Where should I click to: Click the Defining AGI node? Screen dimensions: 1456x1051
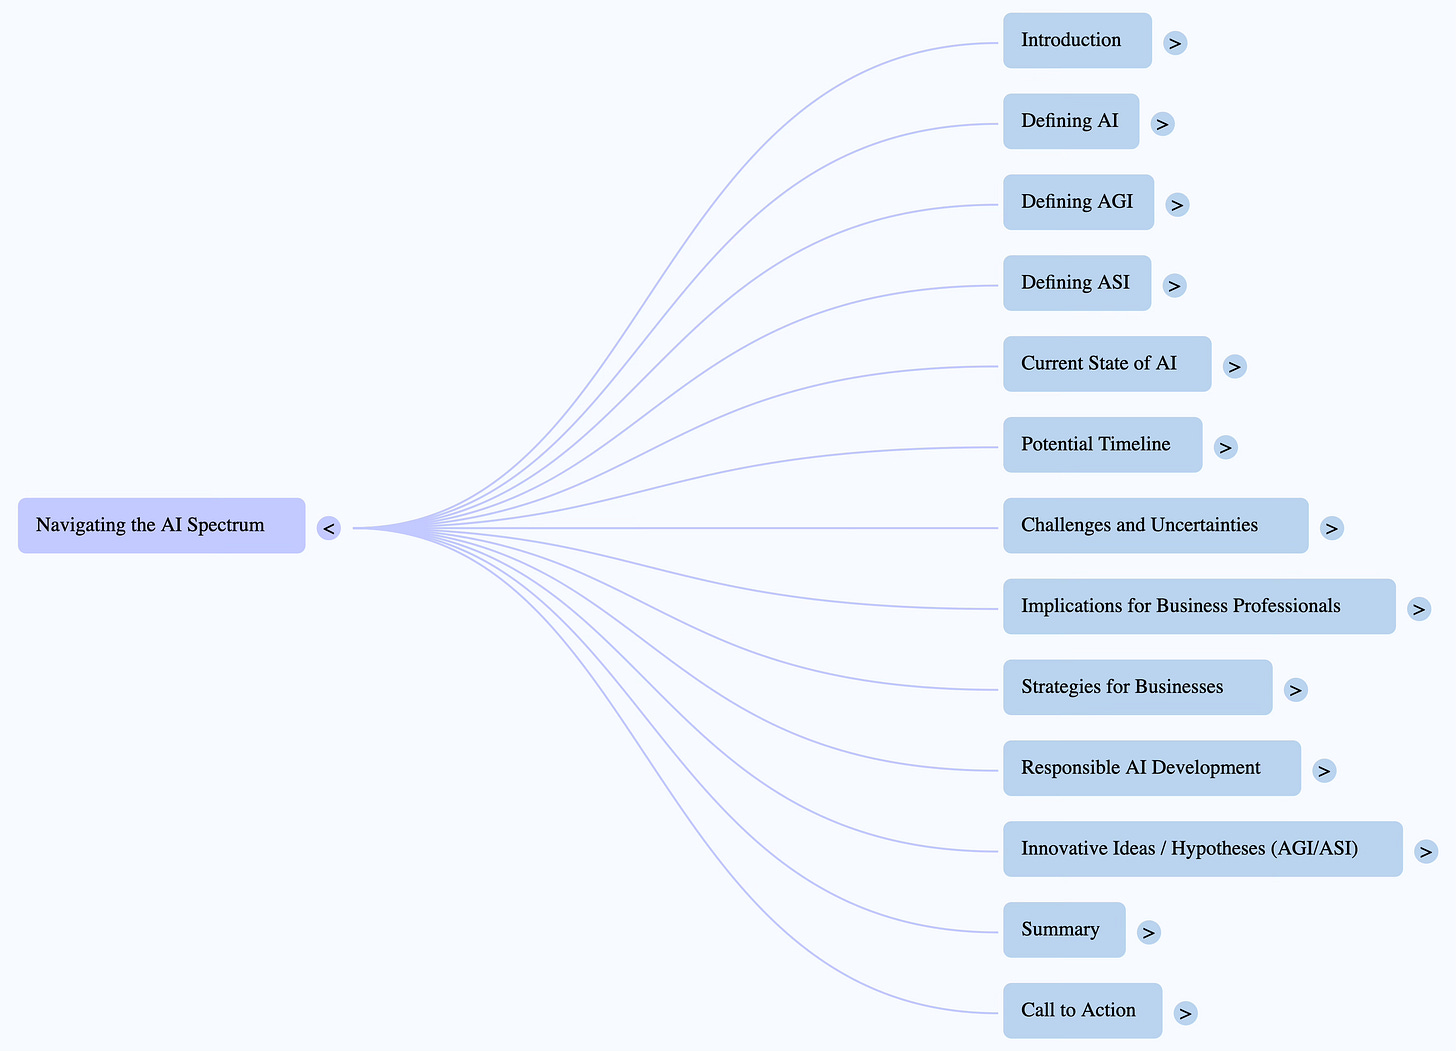point(1079,202)
